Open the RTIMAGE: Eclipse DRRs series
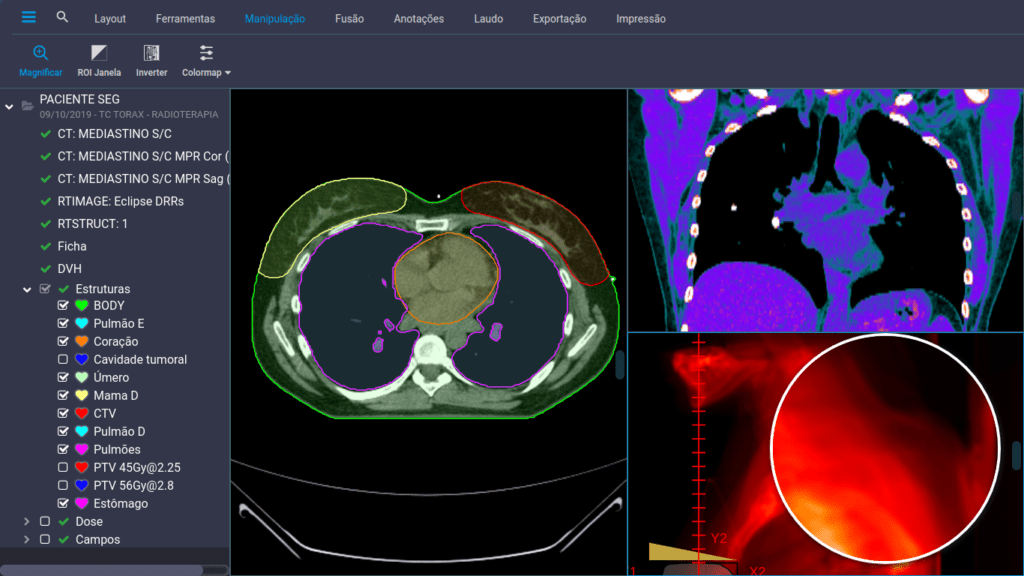This screenshot has height=576, width=1024. point(120,201)
